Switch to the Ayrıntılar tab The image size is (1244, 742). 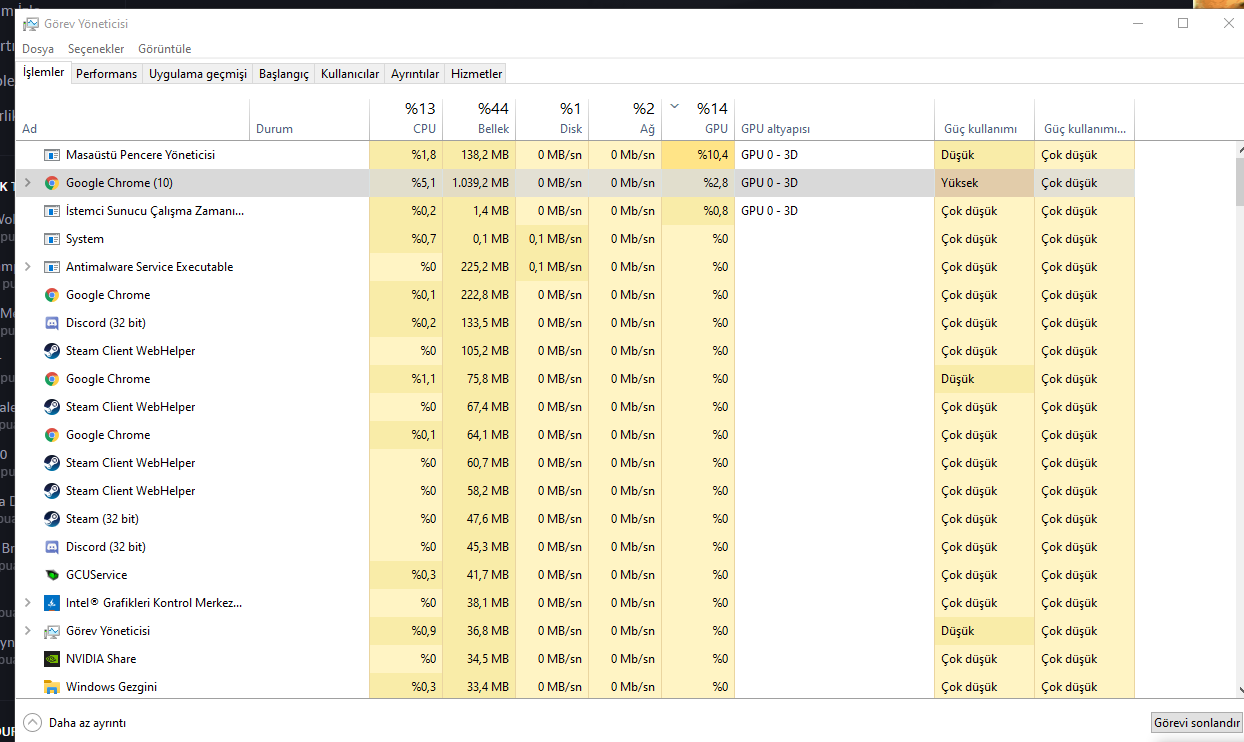pyautogui.click(x=415, y=74)
